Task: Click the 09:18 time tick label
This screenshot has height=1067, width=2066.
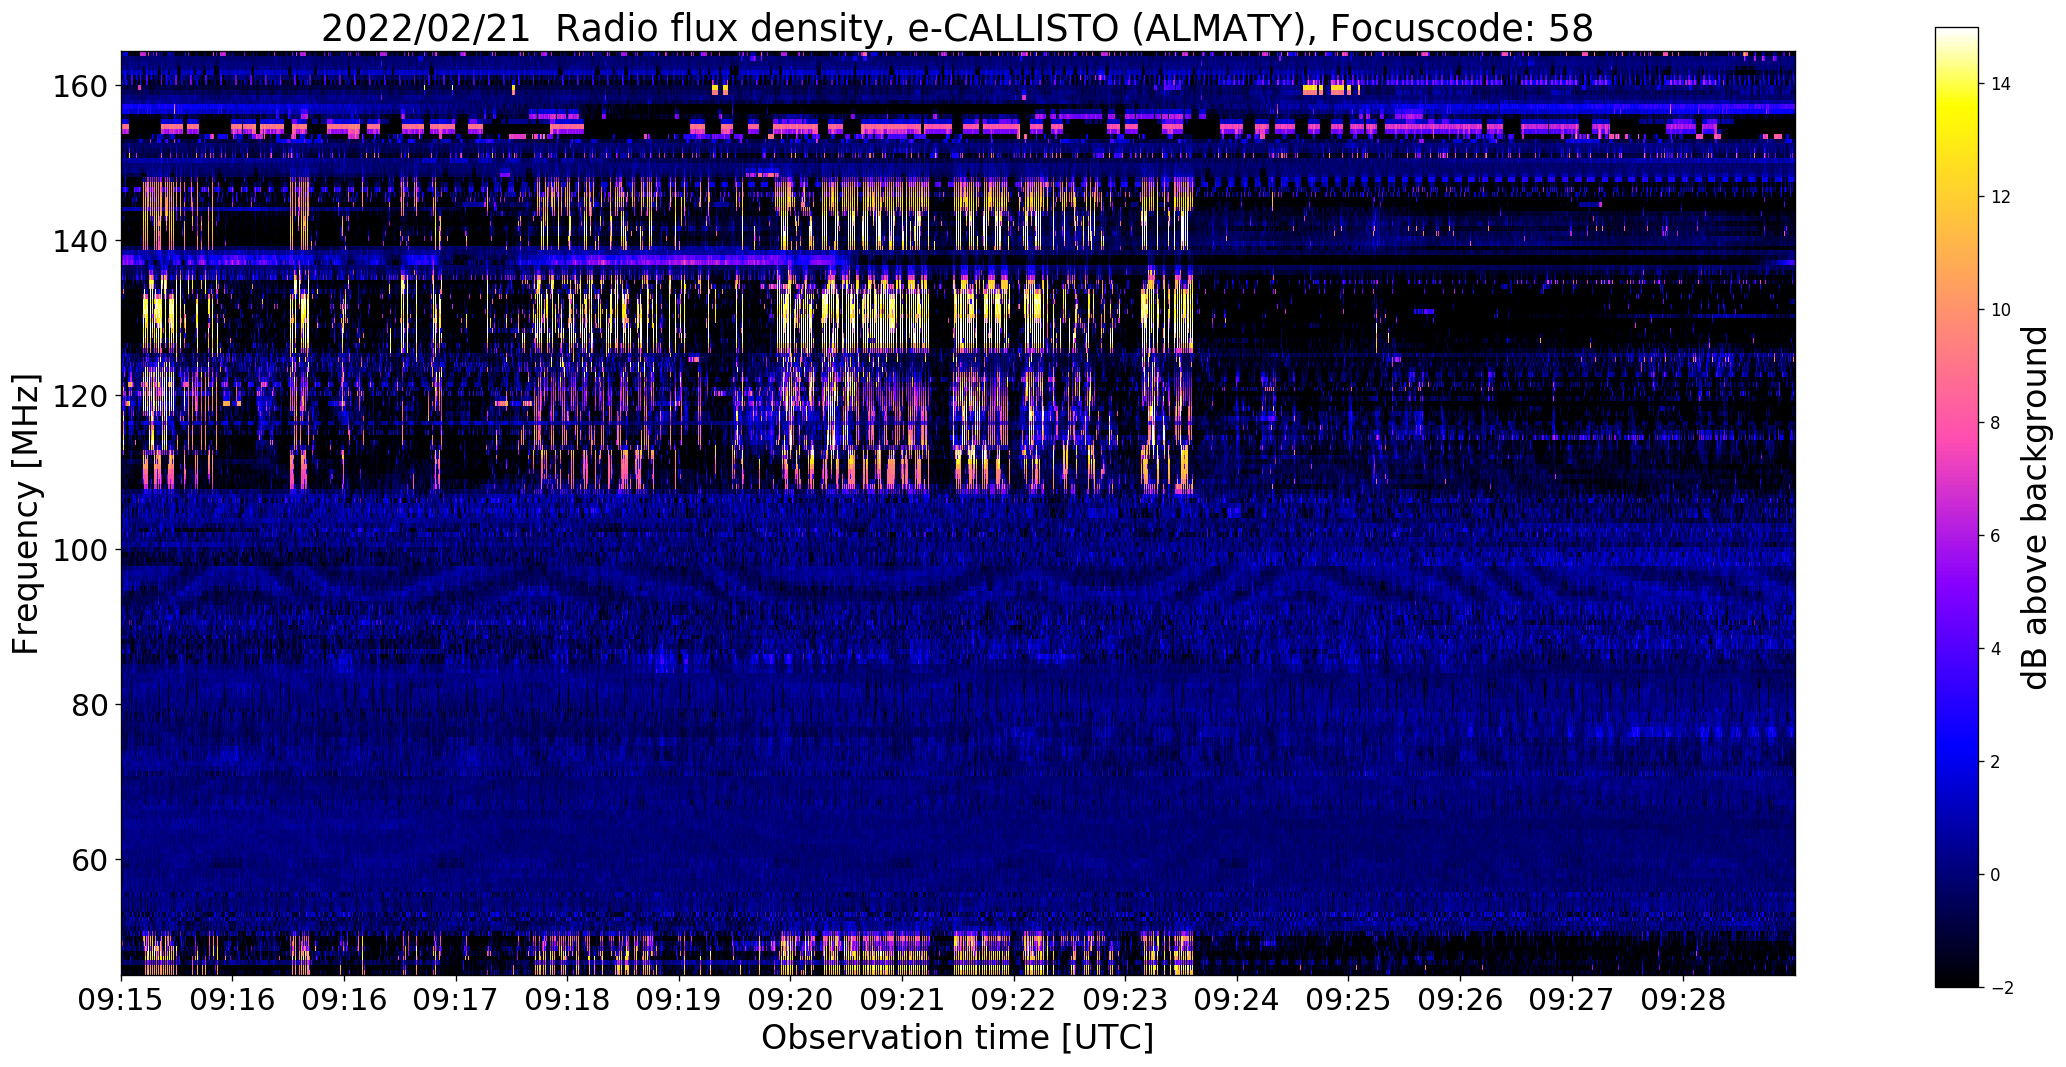Action: click(568, 1000)
